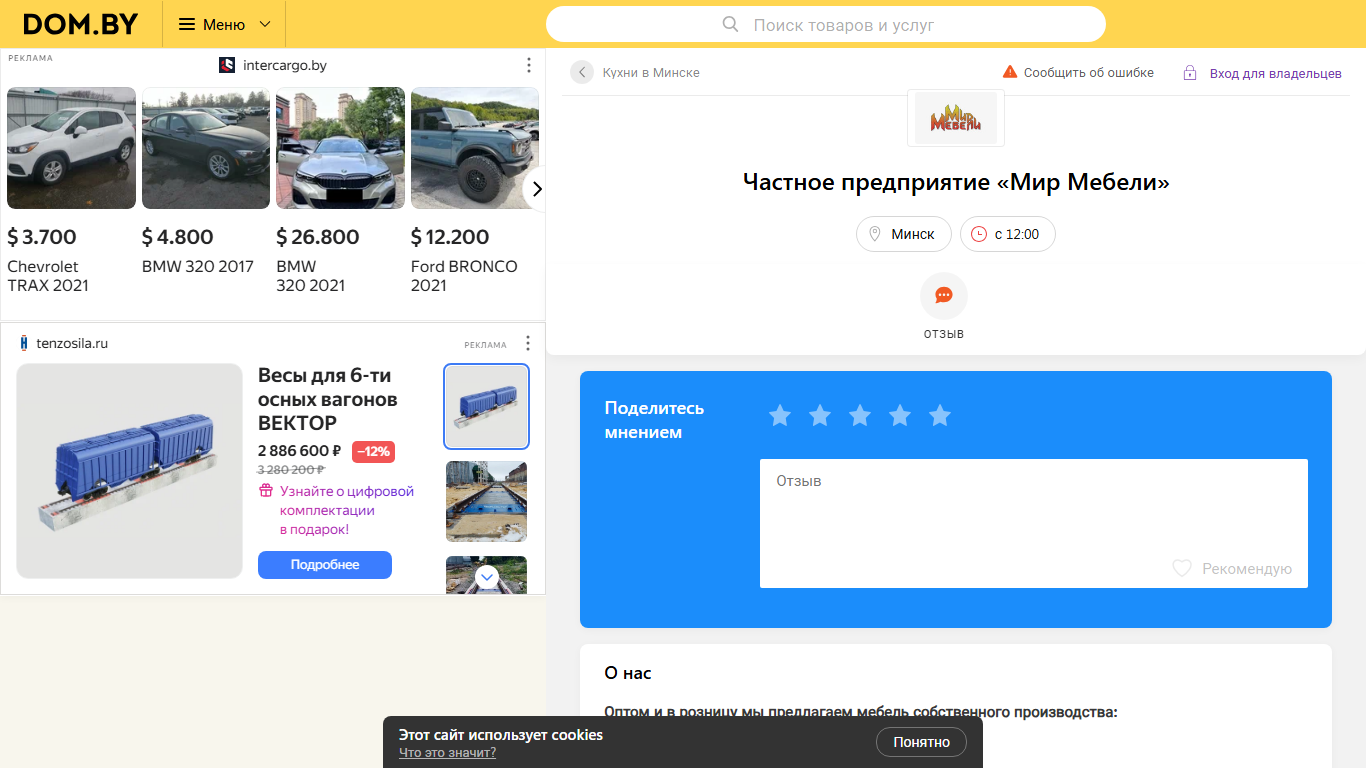1366x768 pixels.
Task: Click the search magnifier icon
Action: 730,24
